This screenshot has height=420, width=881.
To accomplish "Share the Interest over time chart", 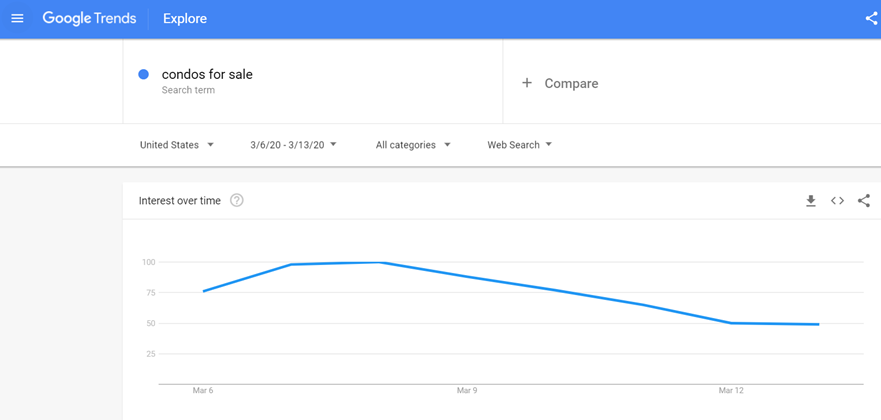I will 864,201.
